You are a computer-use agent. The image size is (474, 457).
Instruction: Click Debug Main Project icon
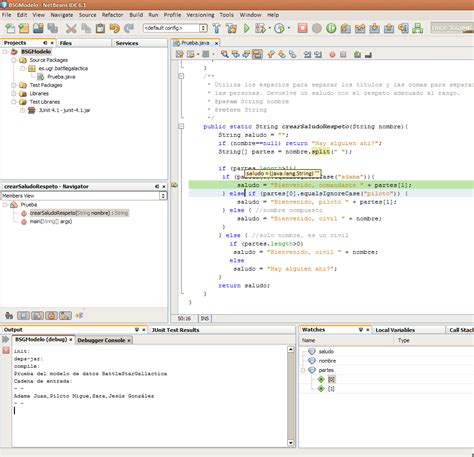(260, 28)
